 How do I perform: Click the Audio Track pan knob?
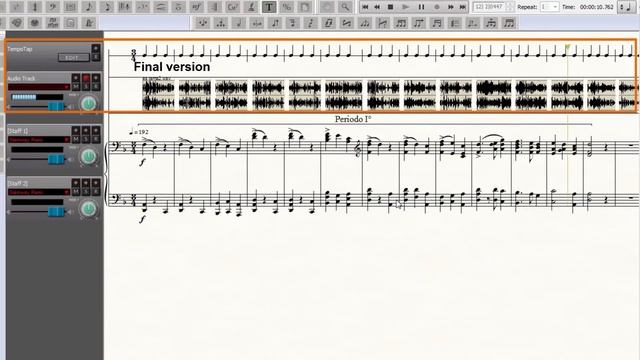88,104
